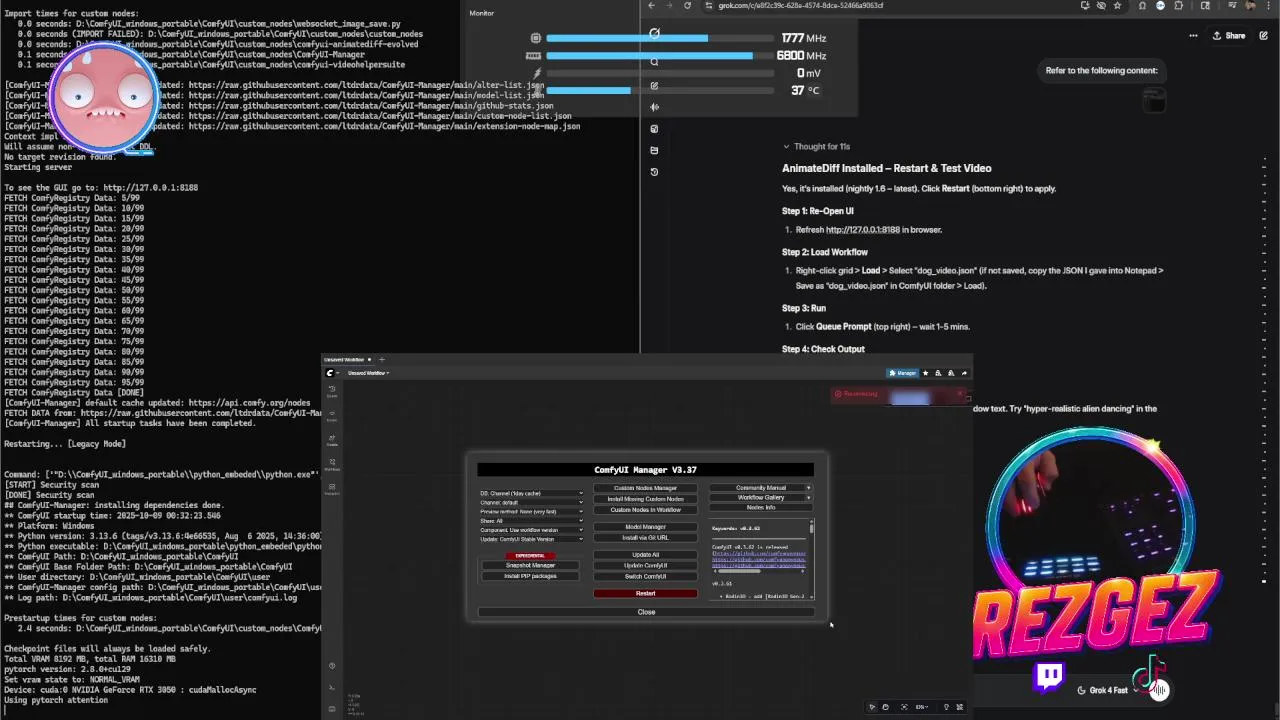Reload the Grok browser page

pyautogui.click(x=687, y=5)
